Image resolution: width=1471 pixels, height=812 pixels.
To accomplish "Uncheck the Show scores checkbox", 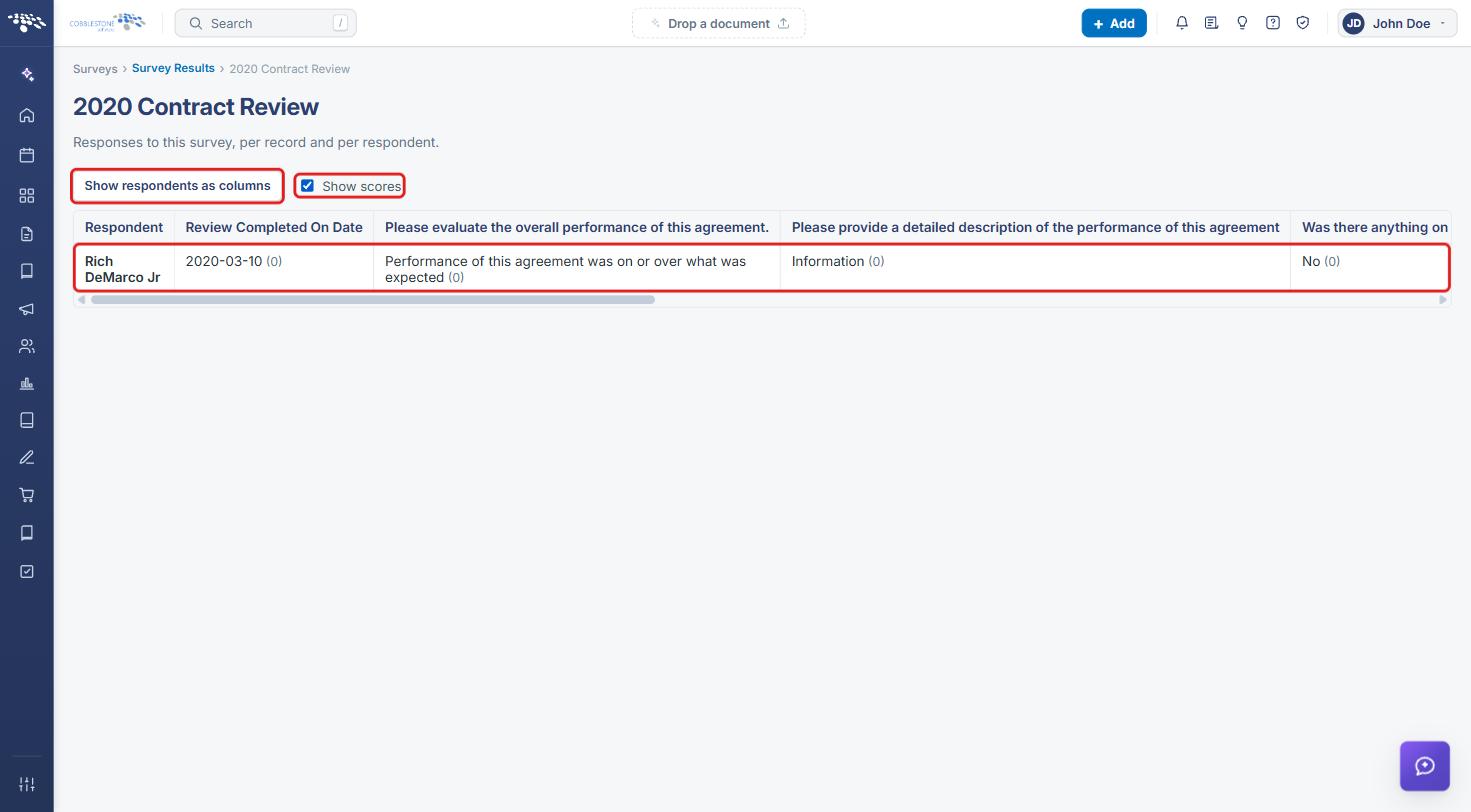I will tap(307, 186).
